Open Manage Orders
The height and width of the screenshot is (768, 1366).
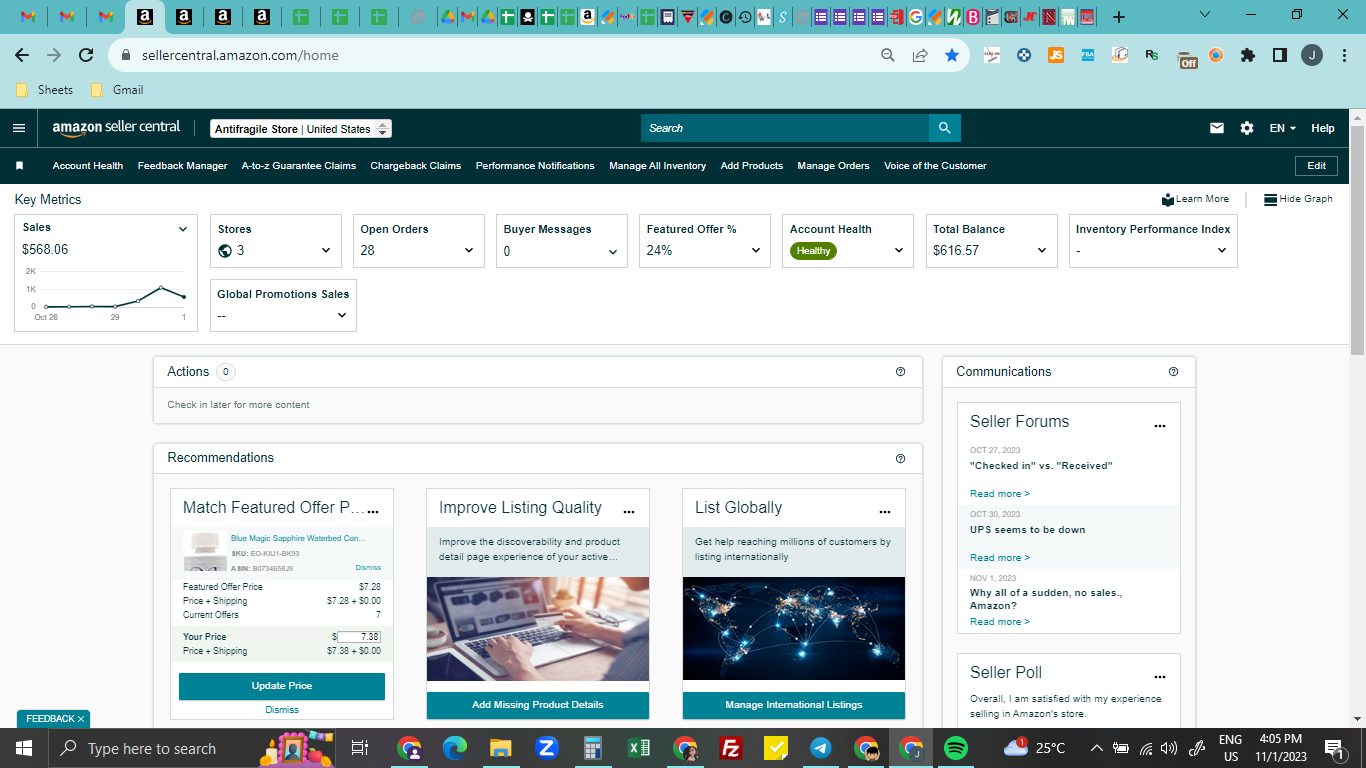click(834, 166)
